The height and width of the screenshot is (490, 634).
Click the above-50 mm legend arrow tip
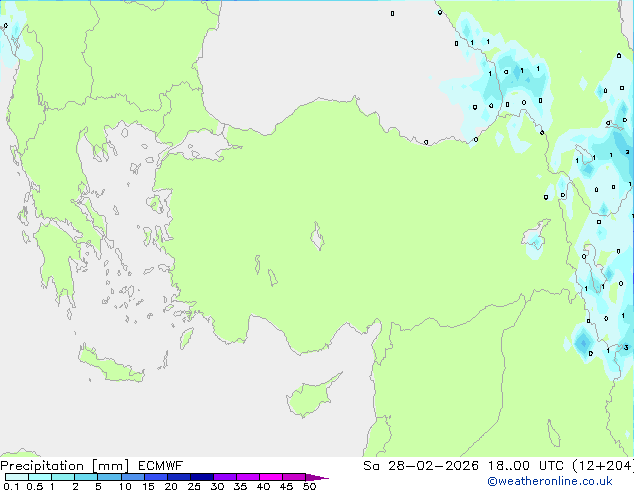pos(317,477)
